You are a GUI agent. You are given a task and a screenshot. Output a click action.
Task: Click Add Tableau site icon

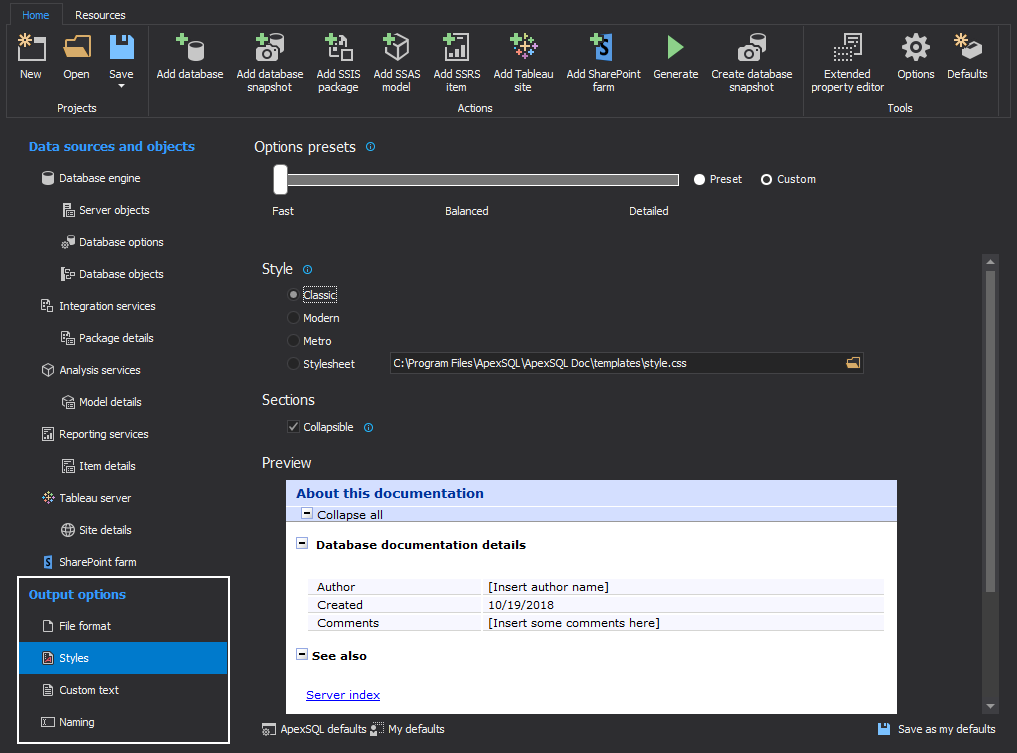[523, 48]
